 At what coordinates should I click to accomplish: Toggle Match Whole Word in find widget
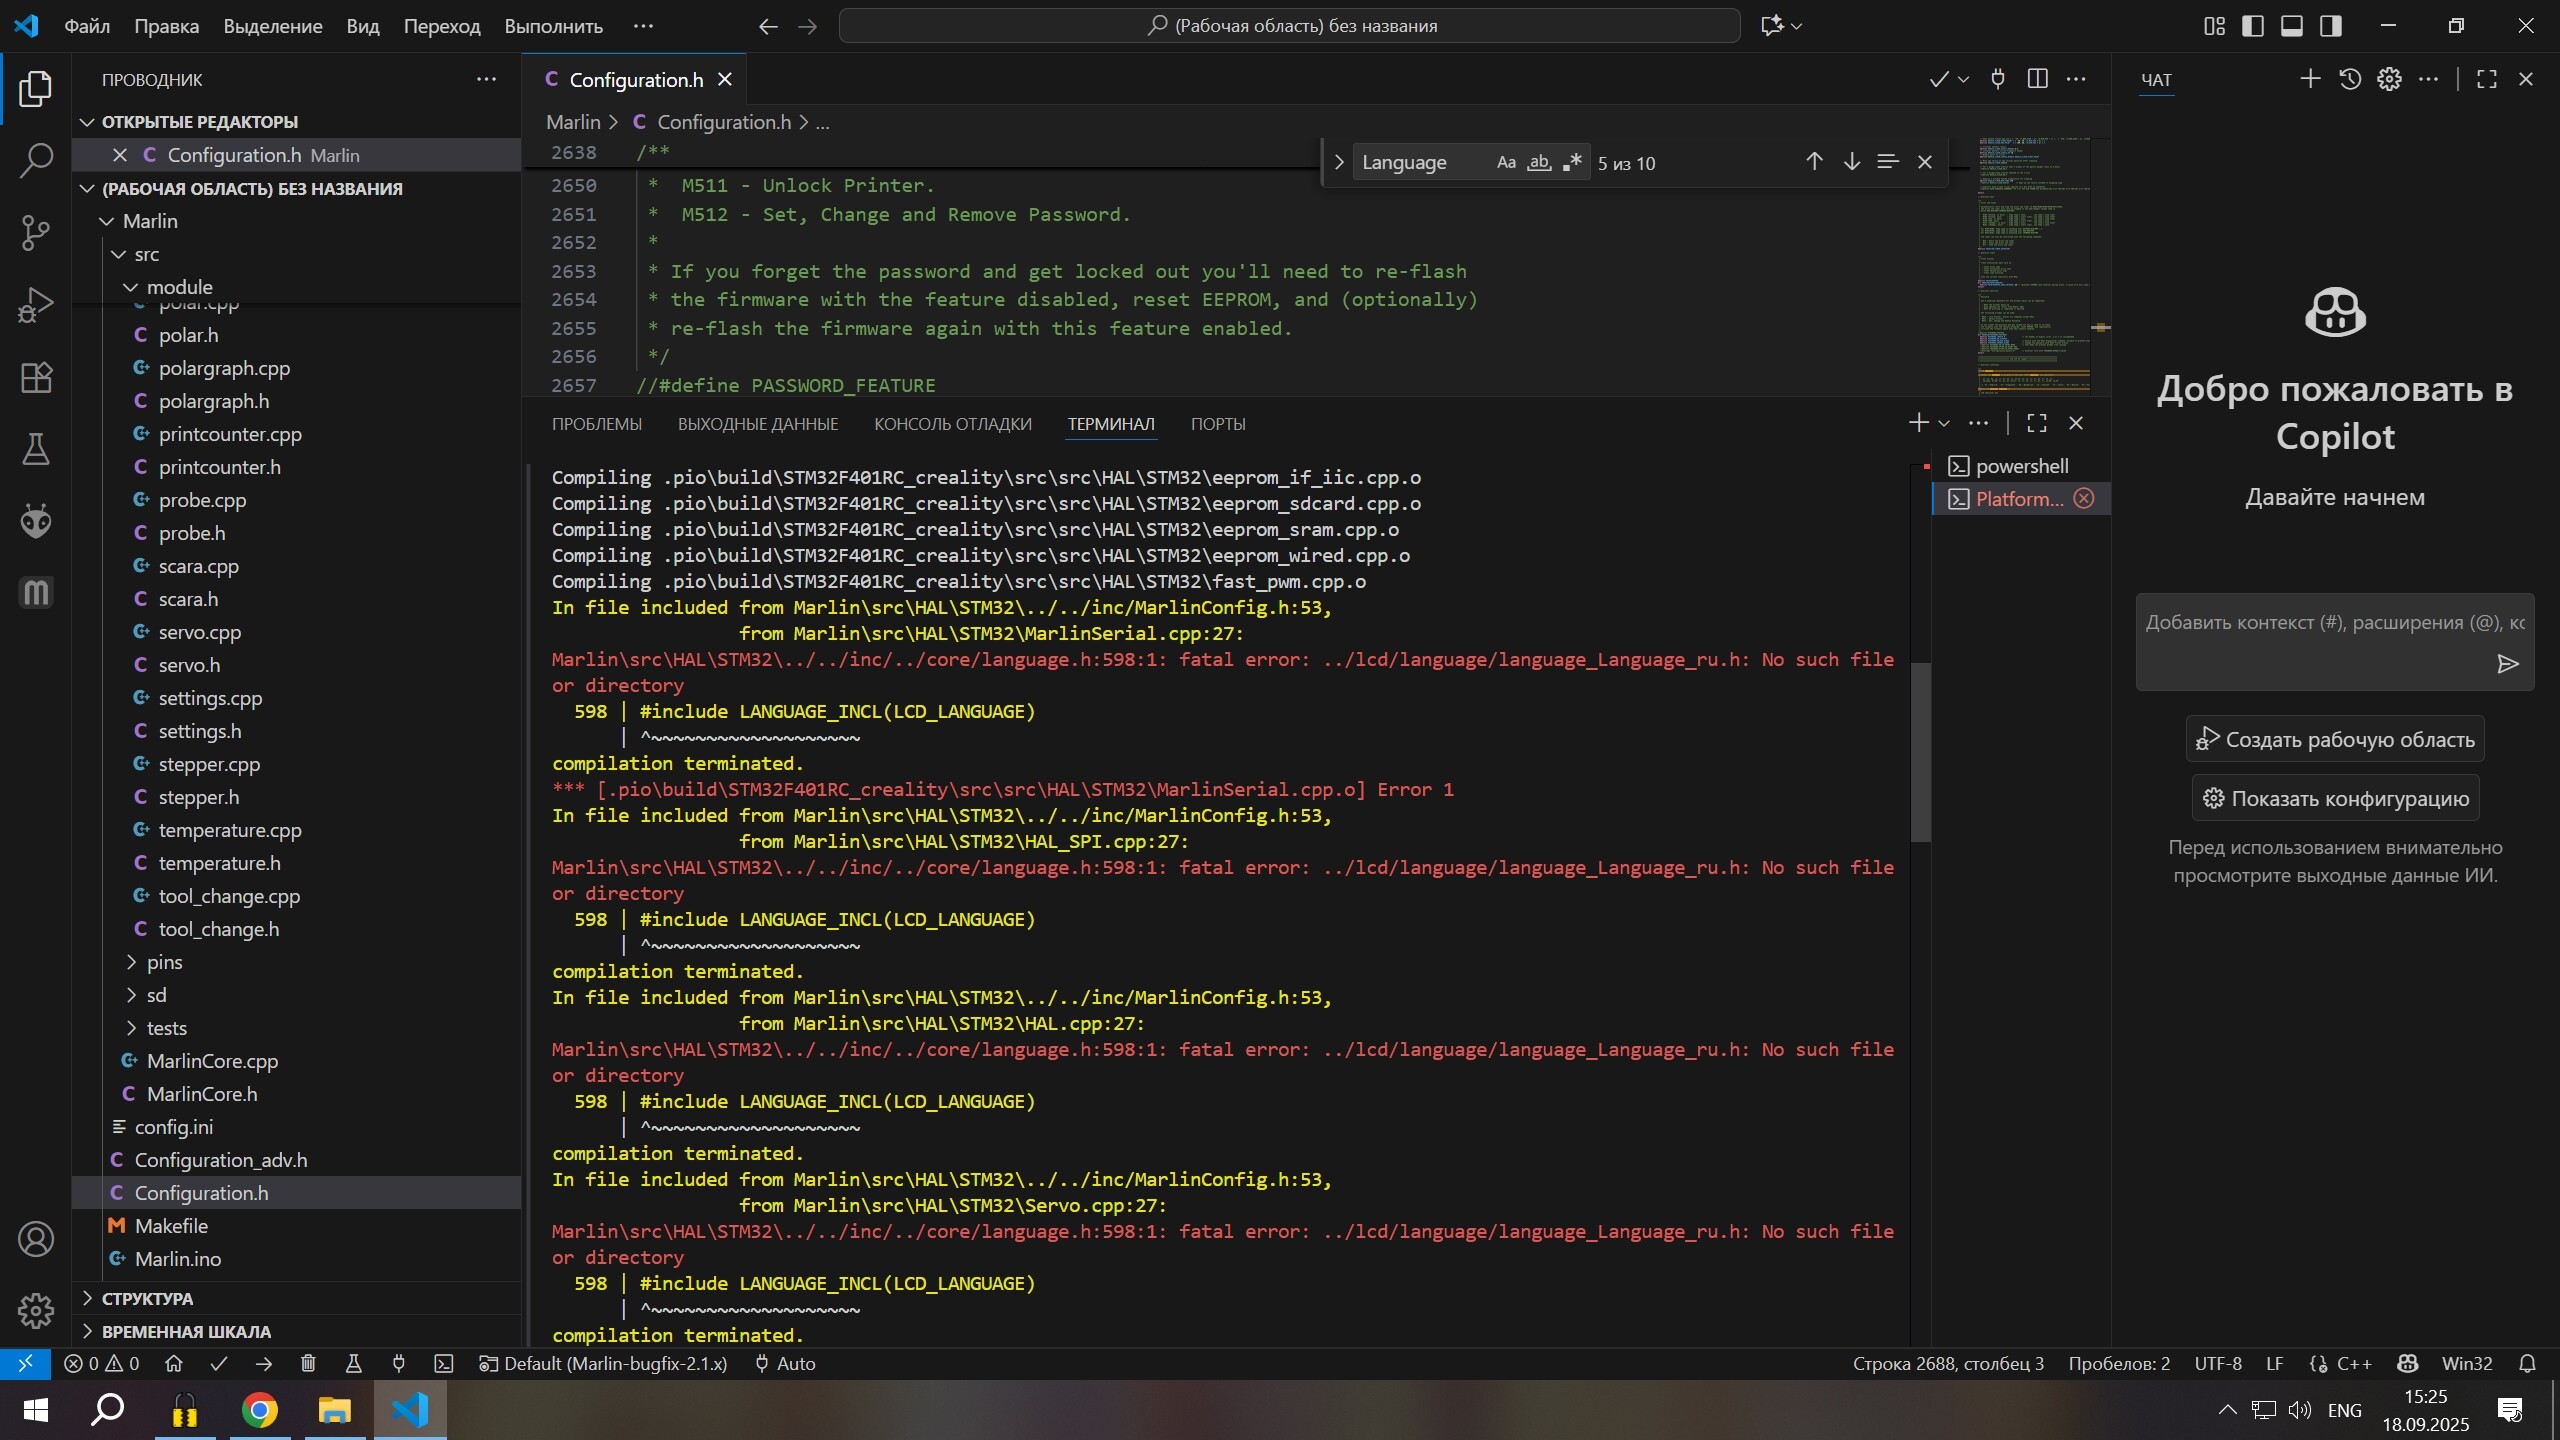tap(1539, 162)
